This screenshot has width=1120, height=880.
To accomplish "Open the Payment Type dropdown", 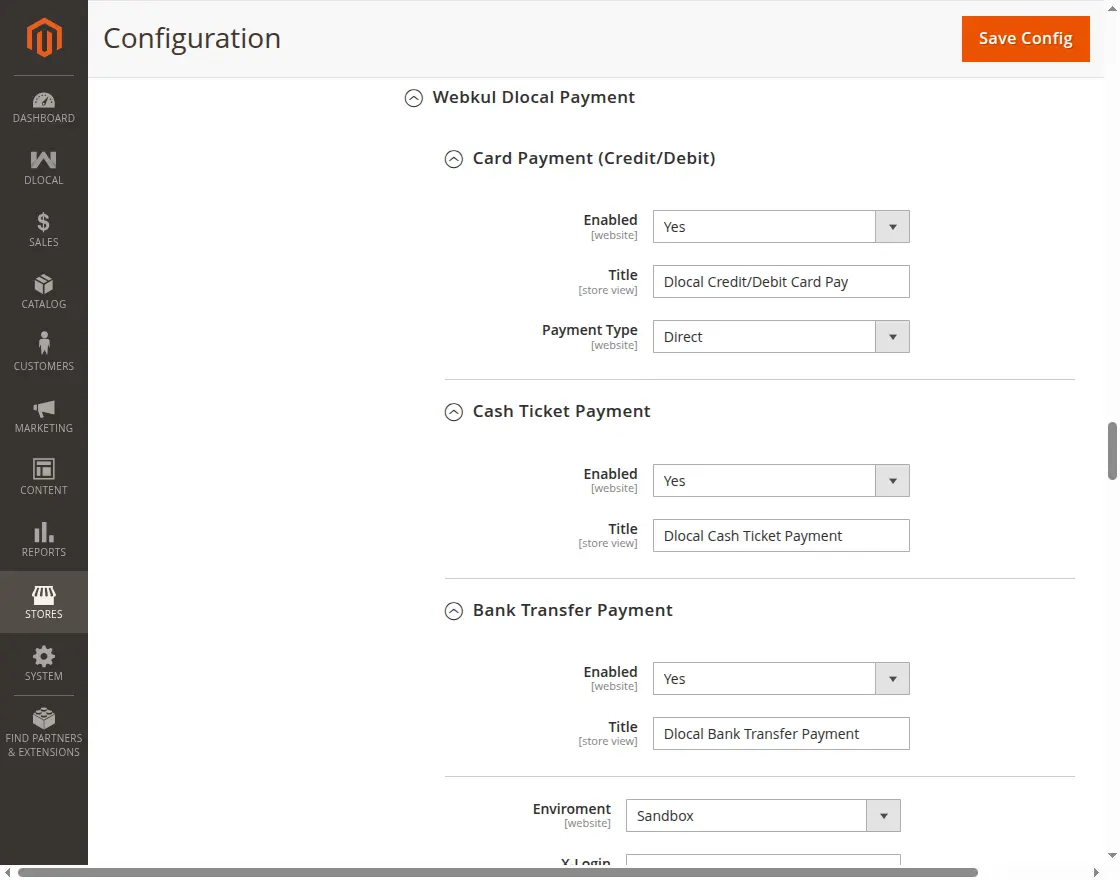I will [x=780, y=337].
